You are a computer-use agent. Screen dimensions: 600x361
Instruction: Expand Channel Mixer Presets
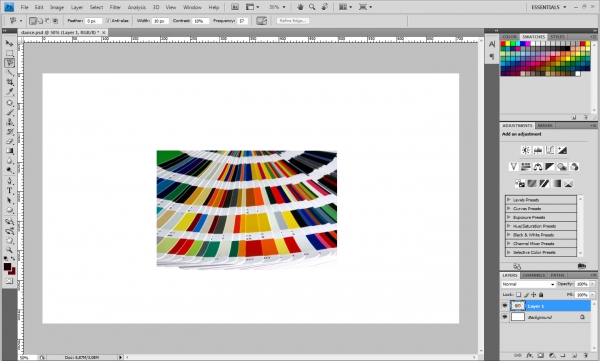tap(509, 243)
